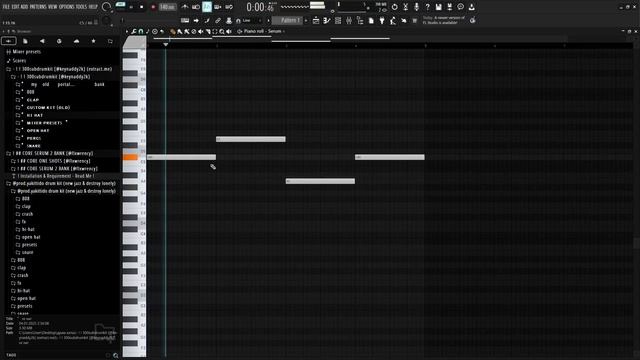Toggle the highlighted countdown-before-recording button
Screen dimensions: 640x360
[x=207, y=7]
